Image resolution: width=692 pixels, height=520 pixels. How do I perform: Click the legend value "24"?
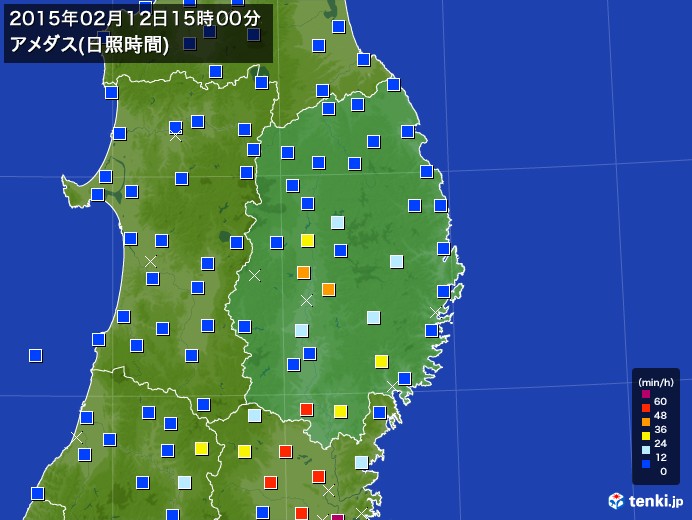[660, 444]
